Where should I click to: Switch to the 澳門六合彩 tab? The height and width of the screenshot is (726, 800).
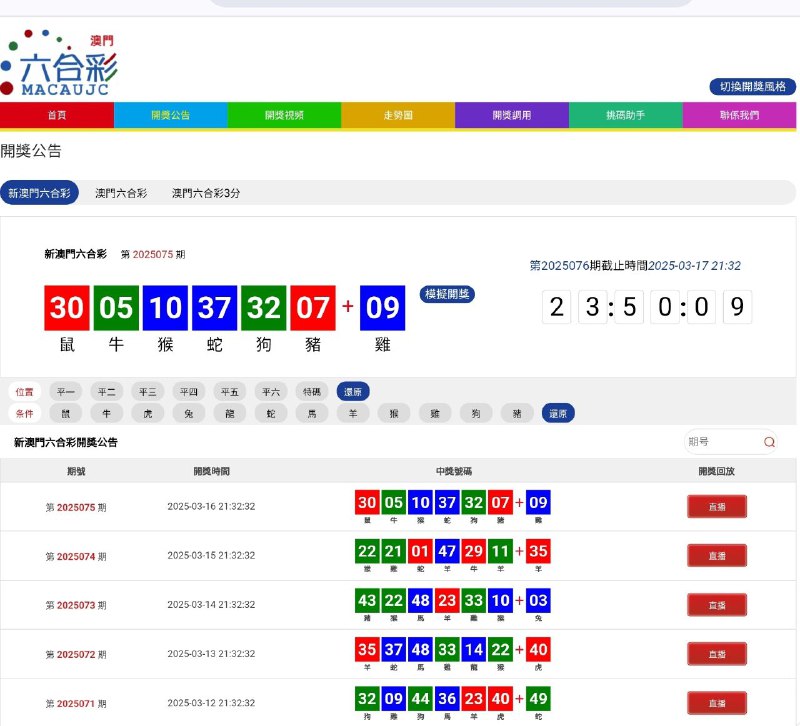pyautogui.click(x=121, y=193)
